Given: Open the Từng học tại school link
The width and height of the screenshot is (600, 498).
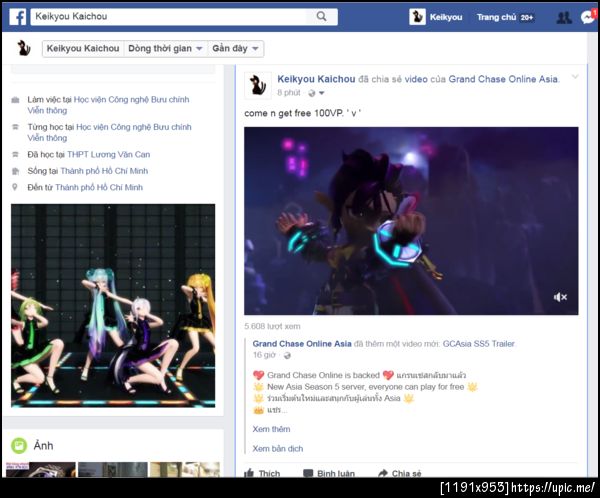Looking at the screenshot, I should [109, 132].
